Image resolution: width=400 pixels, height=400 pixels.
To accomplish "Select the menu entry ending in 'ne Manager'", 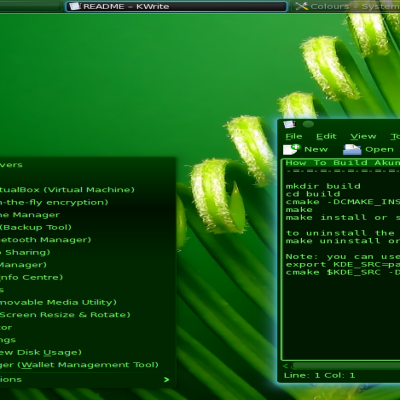I will pyautogui.click(x=87, y=215).
